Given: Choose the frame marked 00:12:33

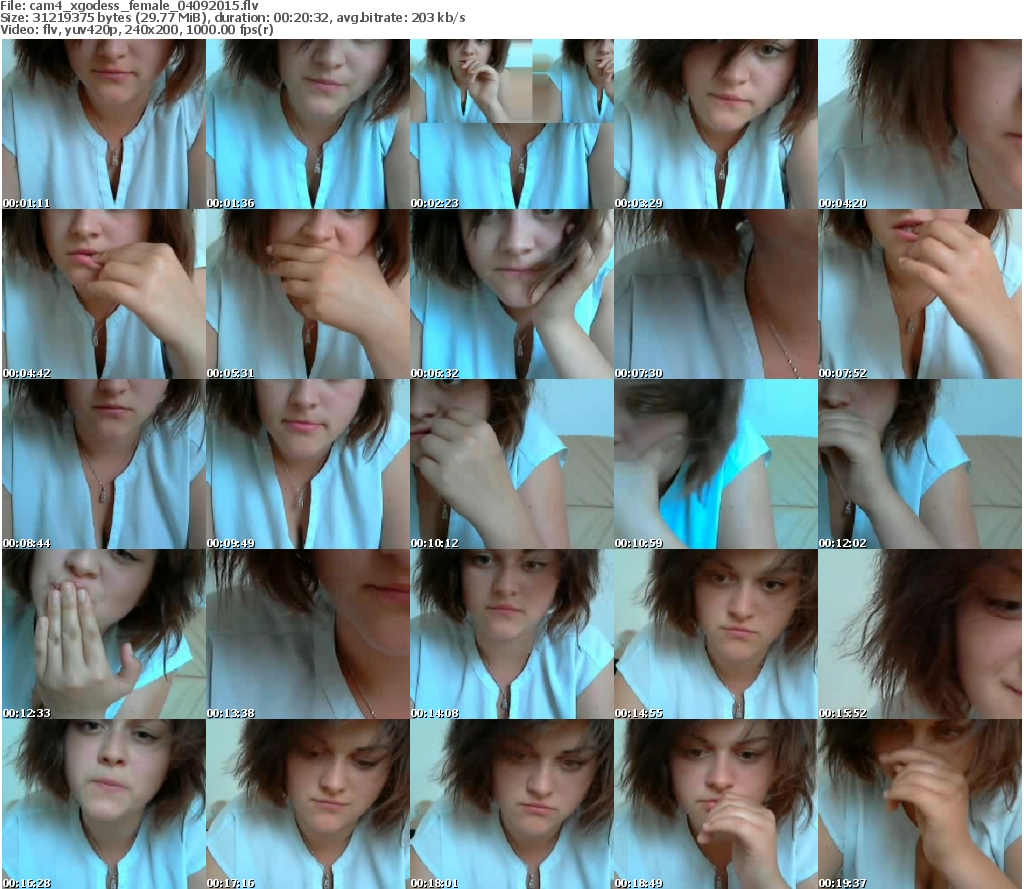Looking at the screenshot, I should coord(104,634).
